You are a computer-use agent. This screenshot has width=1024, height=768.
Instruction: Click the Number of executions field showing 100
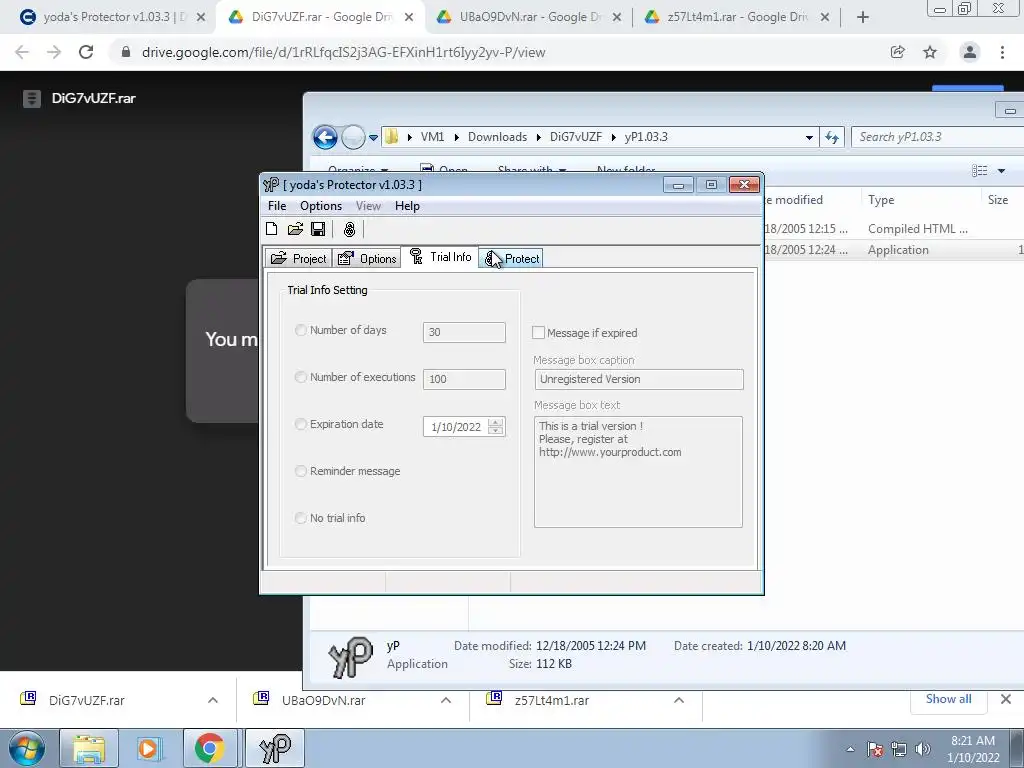click(464, 379)
